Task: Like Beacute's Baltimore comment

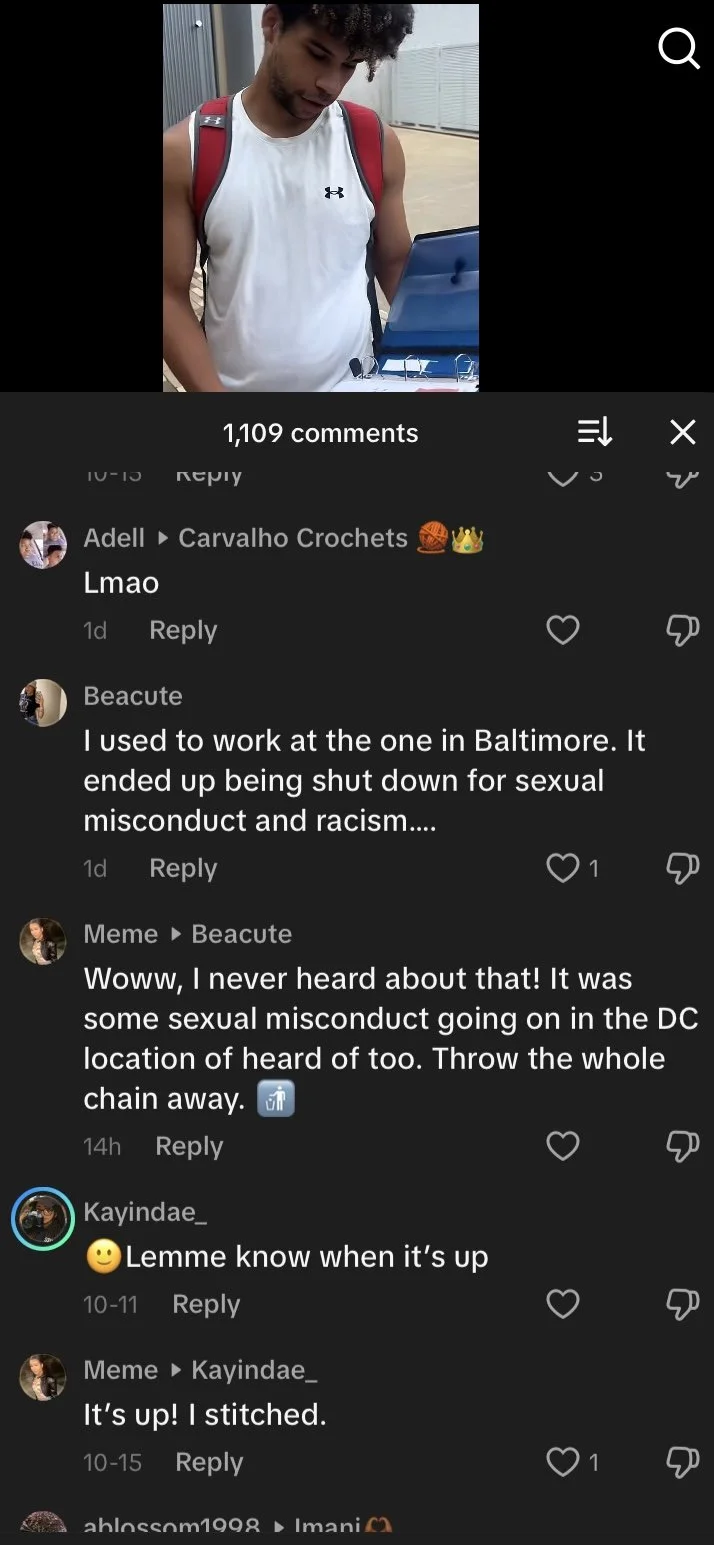Action: 563,868
